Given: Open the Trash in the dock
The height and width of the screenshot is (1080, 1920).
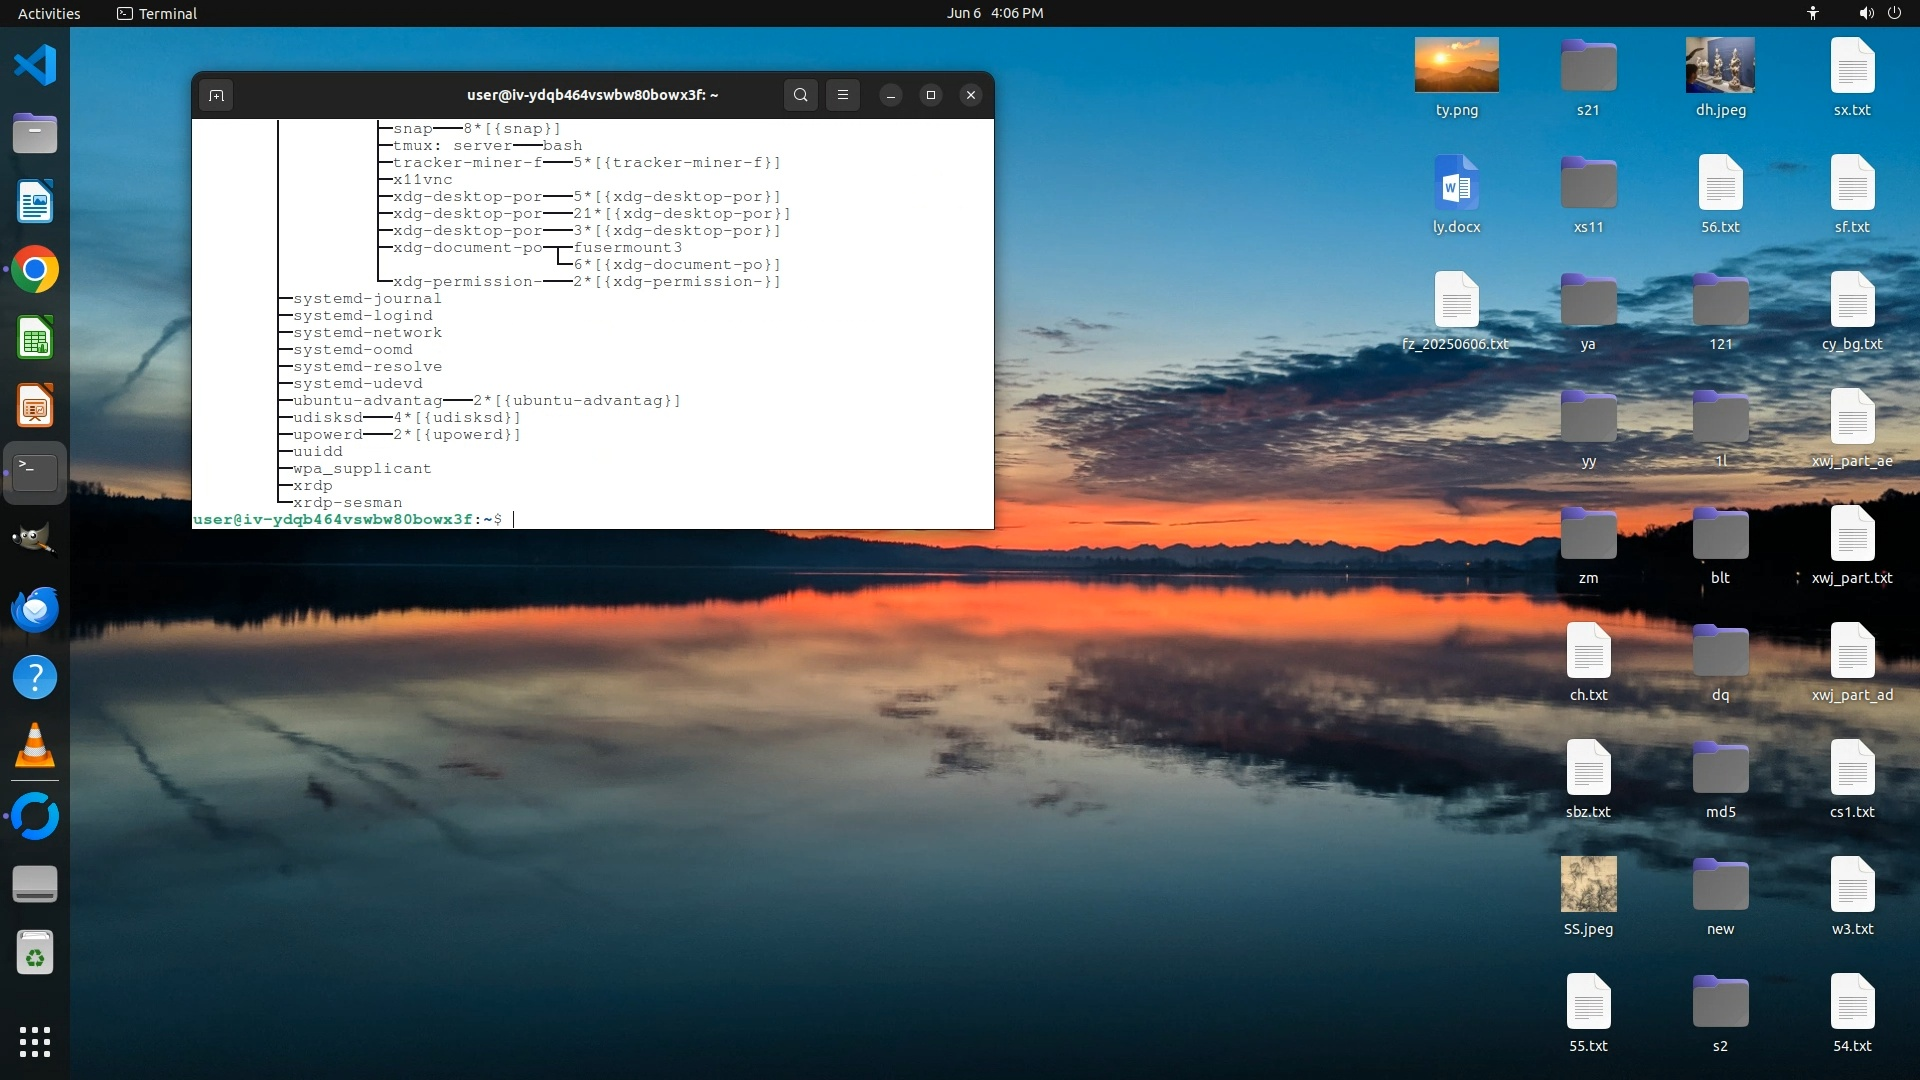Looking at the screenshot, I should tap(35, 953).
